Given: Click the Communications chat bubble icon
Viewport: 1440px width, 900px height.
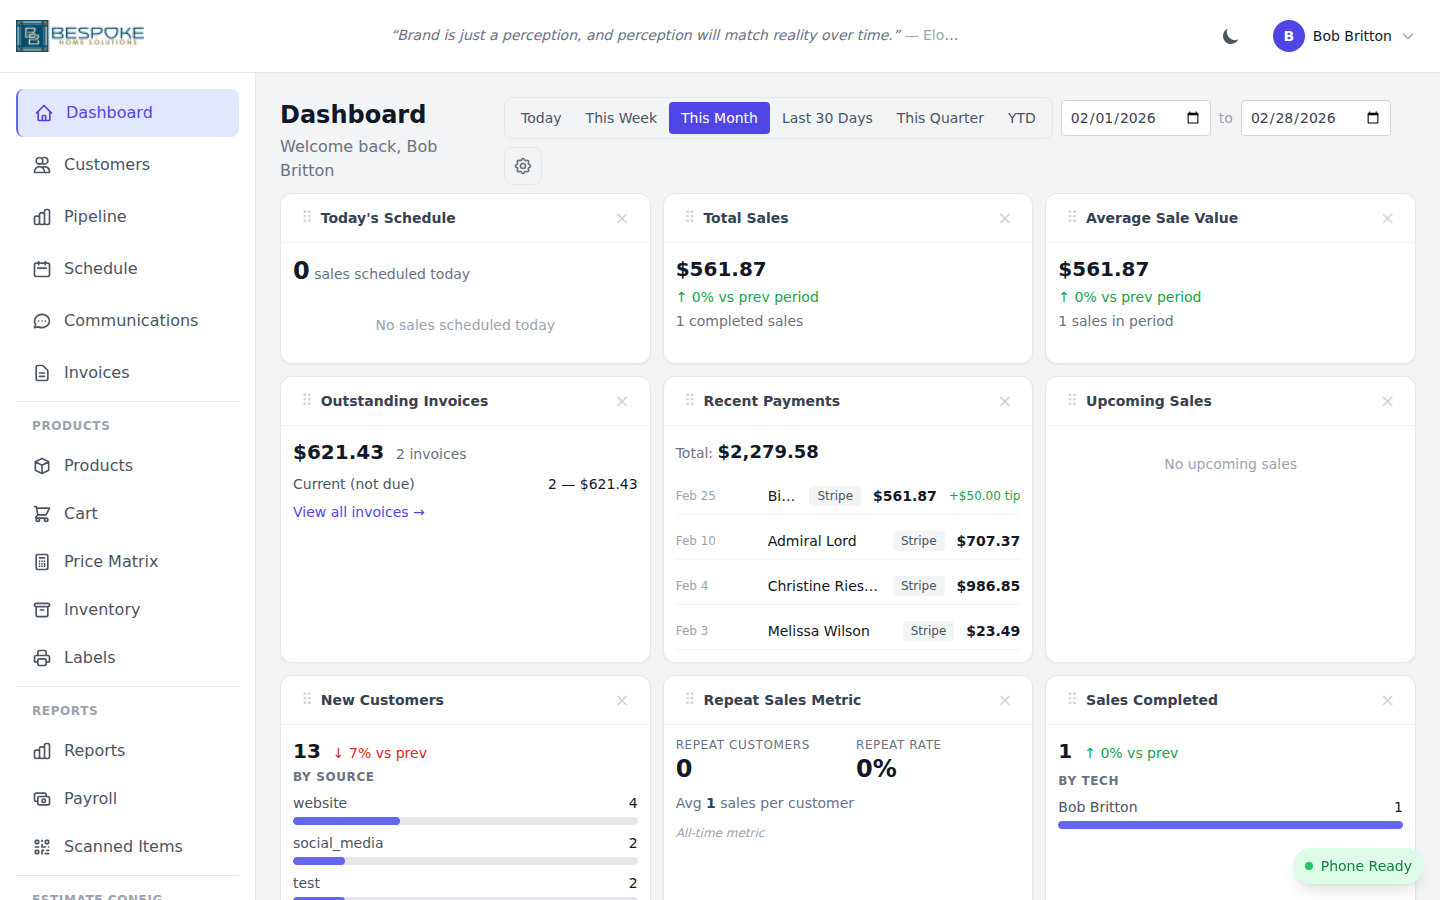Looking at the screenshot, I should click(x=44, y=320).
